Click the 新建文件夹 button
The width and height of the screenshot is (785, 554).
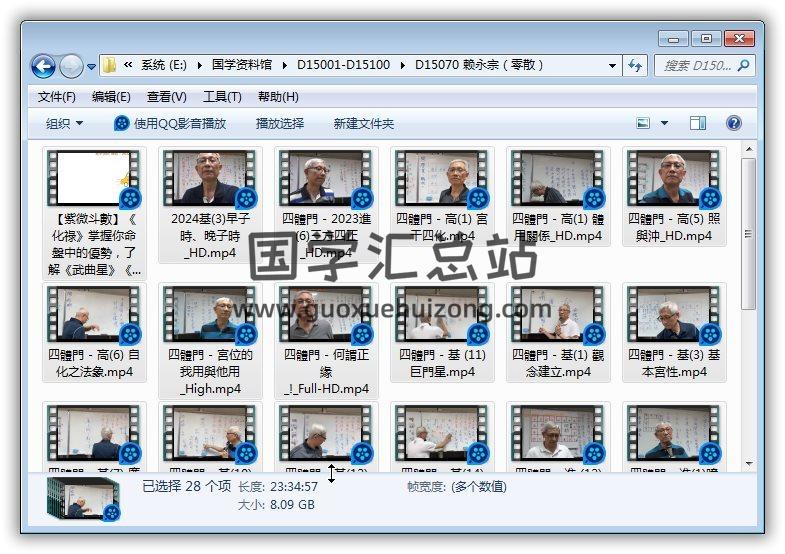(363, 123)
